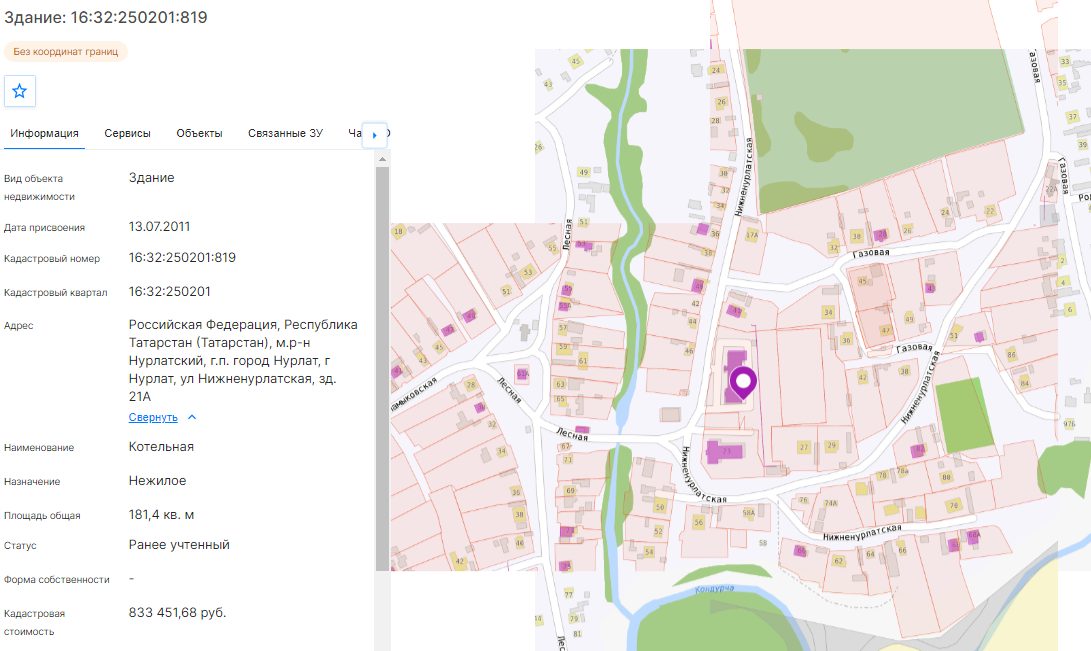Click the 'Форма собственности' field label
This screenshot has height=651, width=1091.
pos(57,580)
